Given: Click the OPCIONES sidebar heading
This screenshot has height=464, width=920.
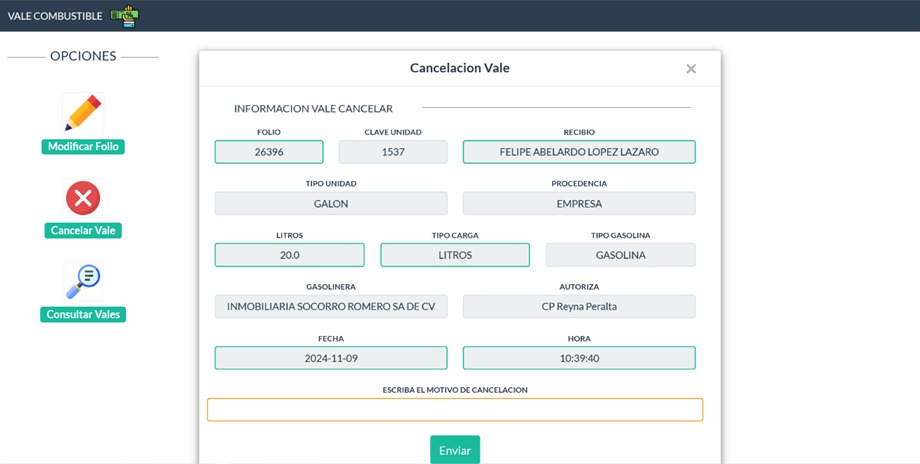Looking at the screenshot, I should click(x=83, y=56).
